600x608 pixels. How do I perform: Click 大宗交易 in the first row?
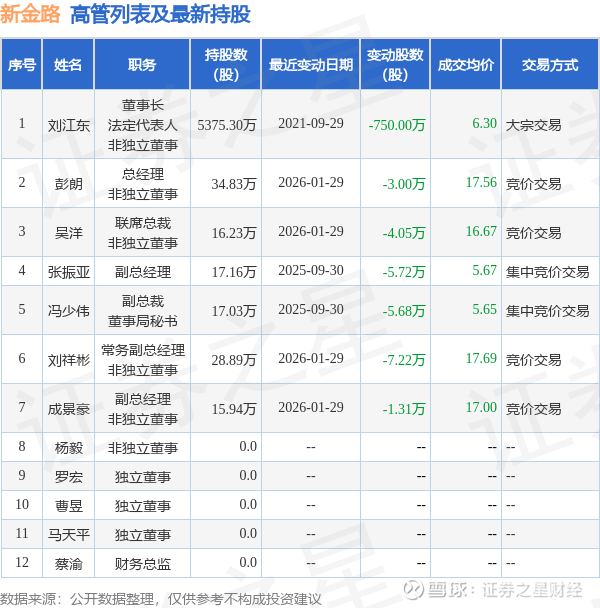(x=533, y=125)
